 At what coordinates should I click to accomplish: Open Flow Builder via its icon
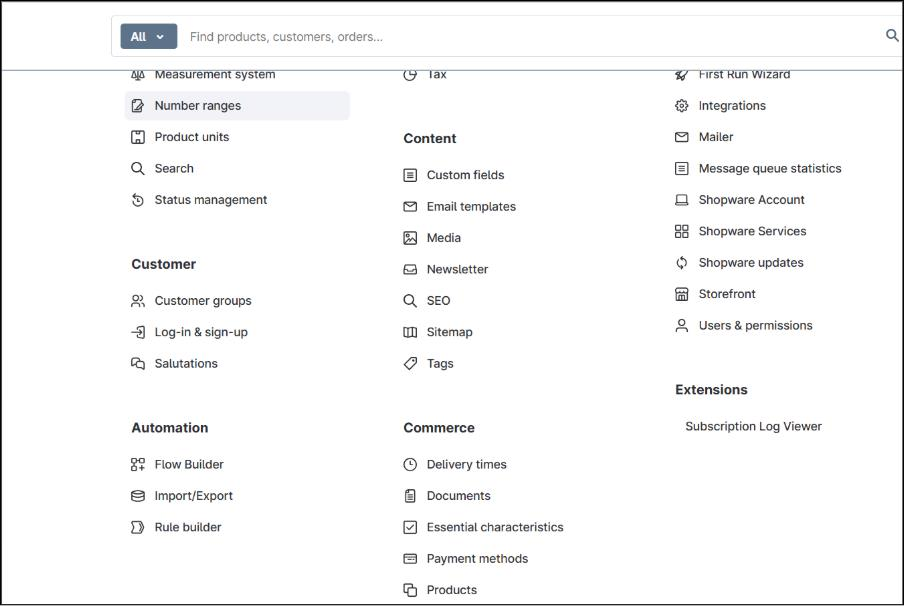coord(137,464)
